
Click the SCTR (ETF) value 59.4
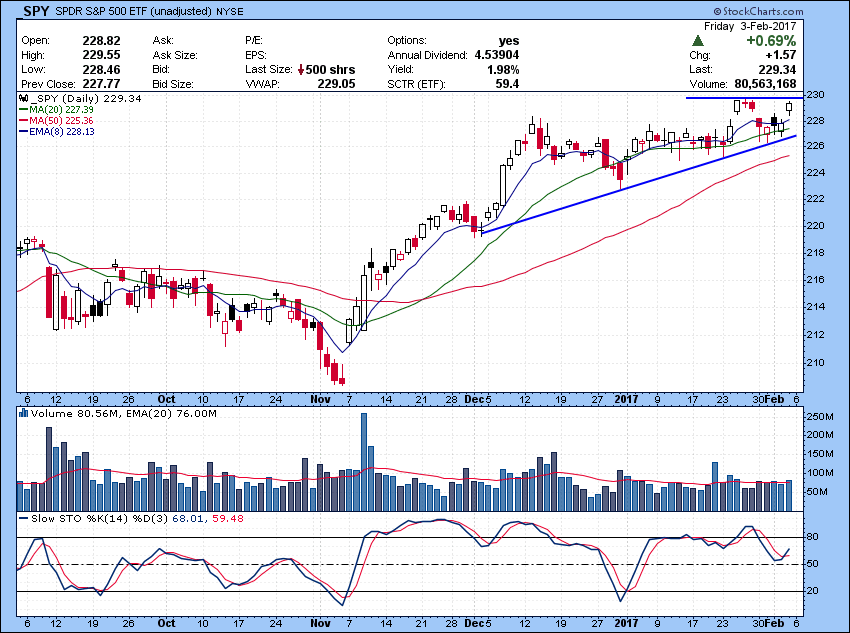click(x=507, y=84)
